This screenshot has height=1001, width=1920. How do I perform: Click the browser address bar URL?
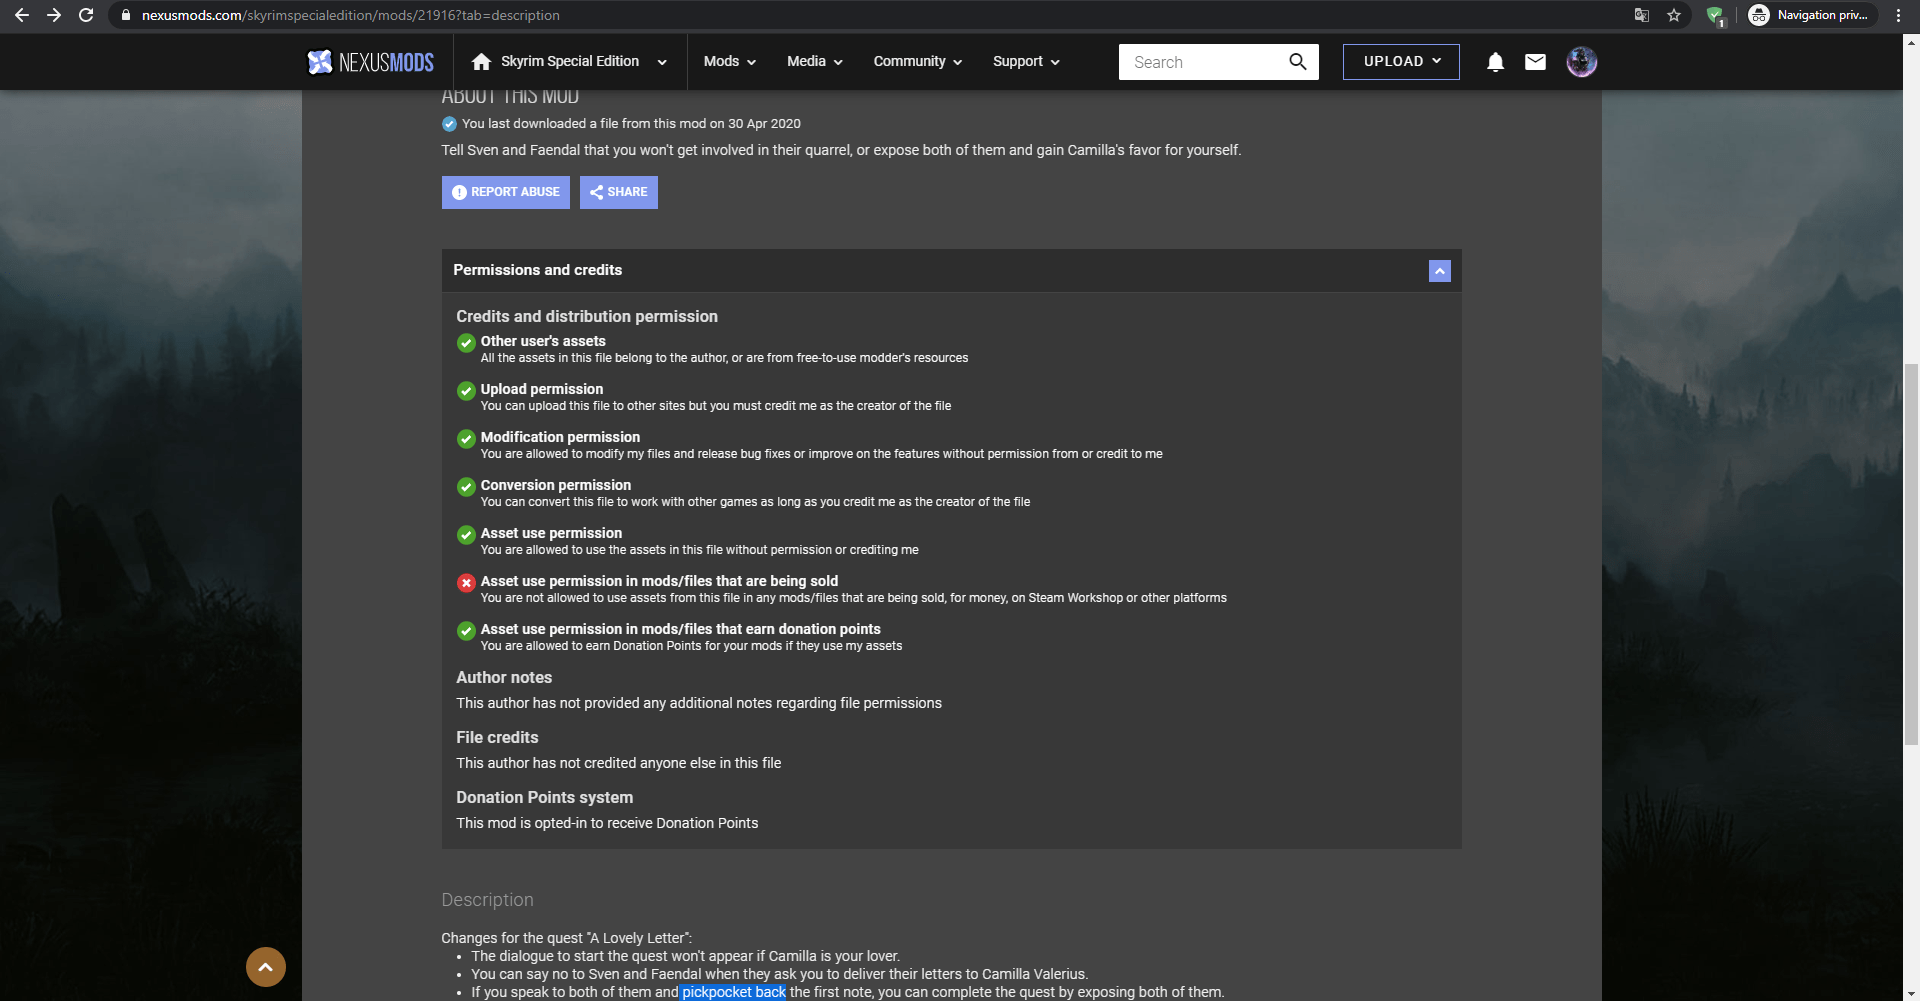351,15
